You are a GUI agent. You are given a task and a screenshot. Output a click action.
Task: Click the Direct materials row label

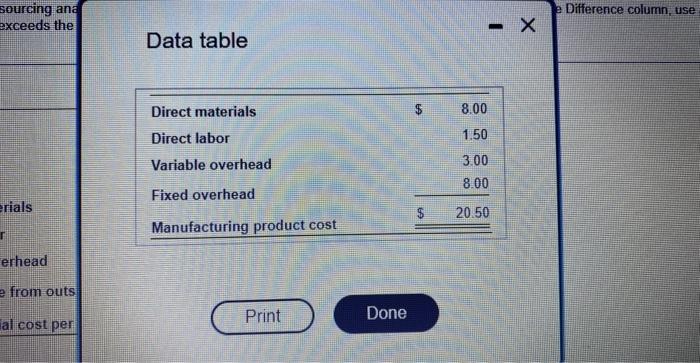coord(204,112)
